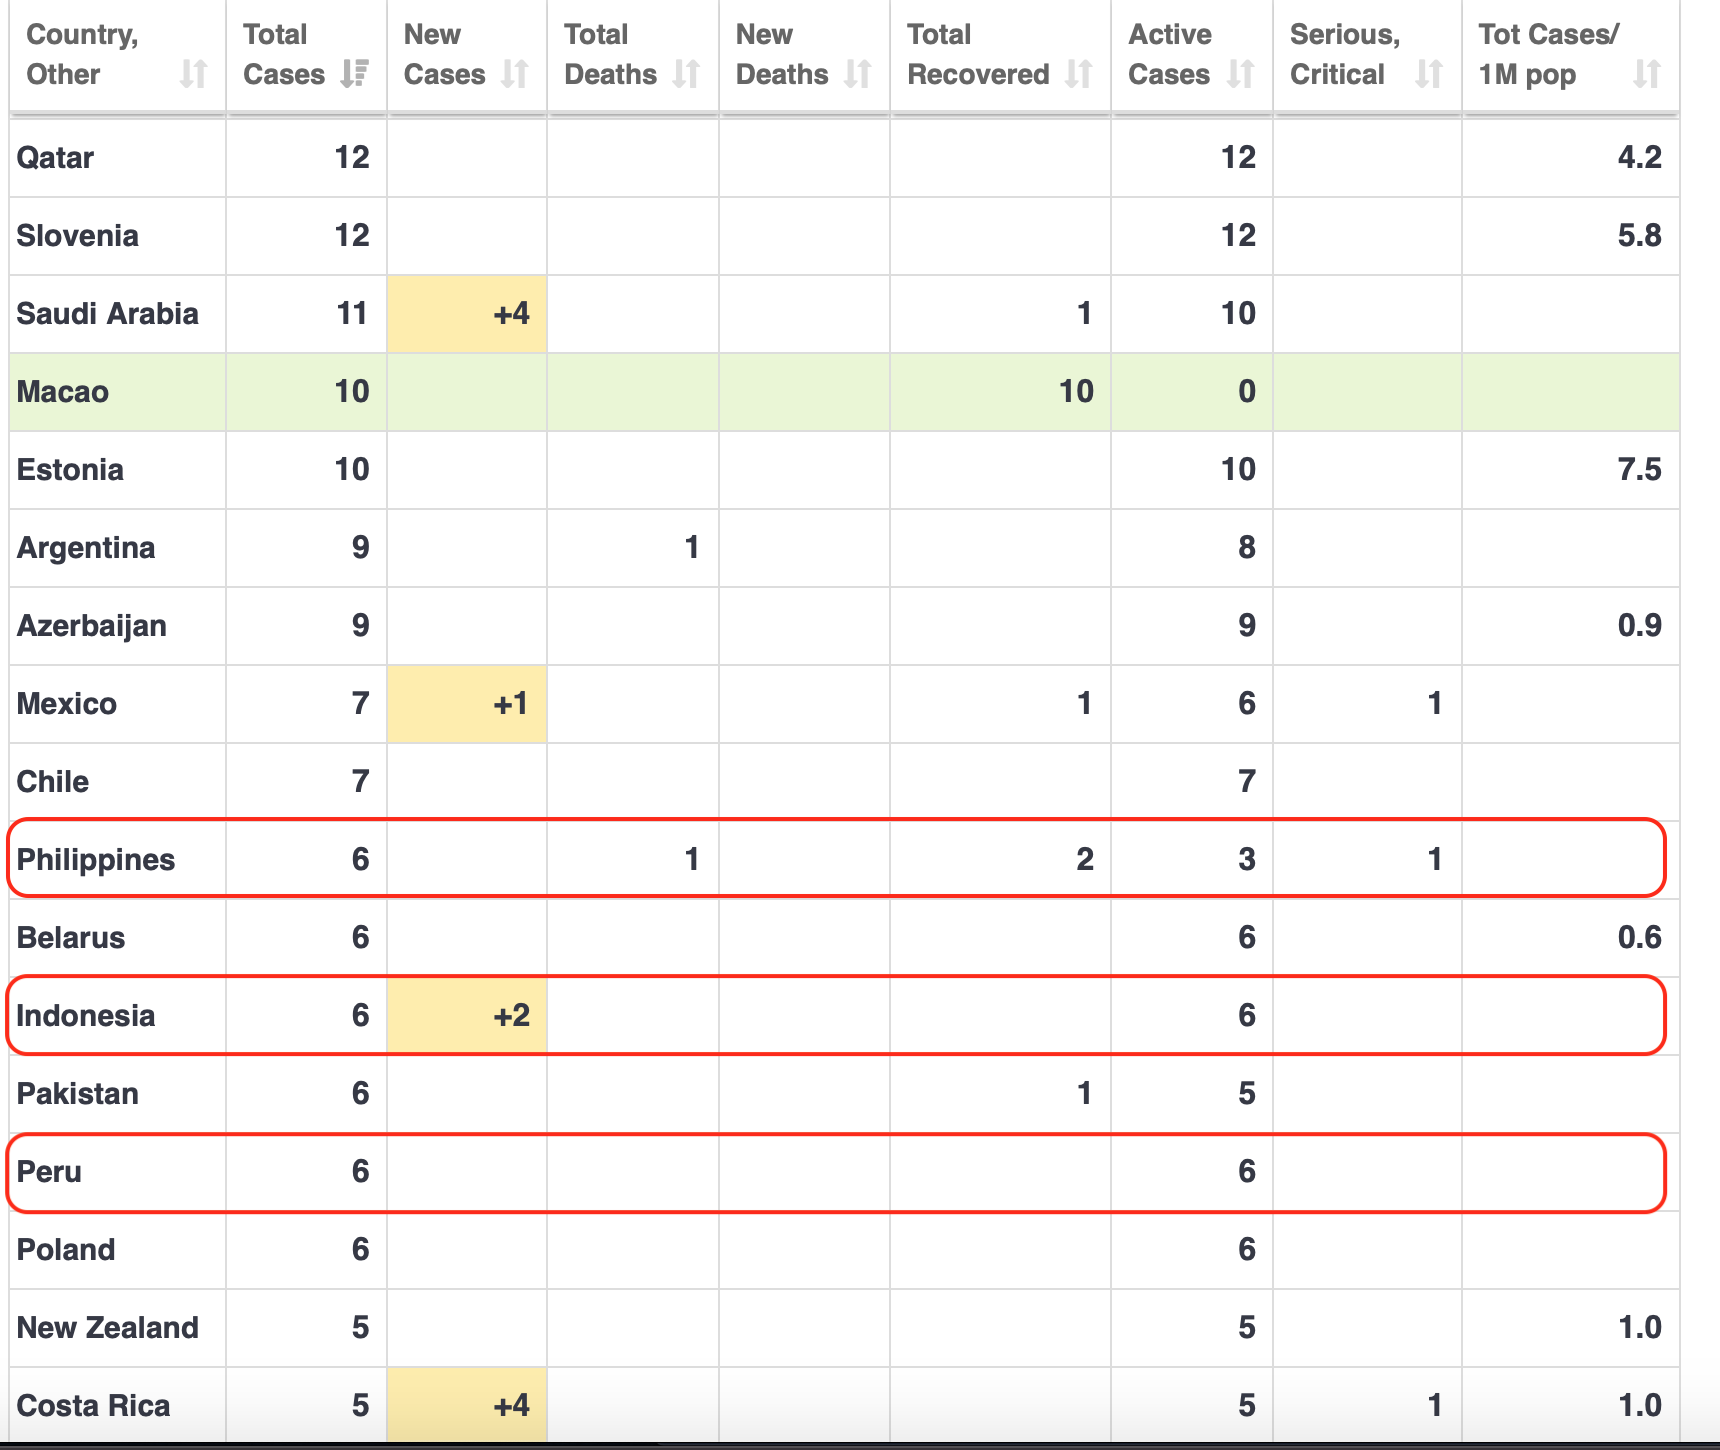Sort by Total Cases descending icon

354,74
